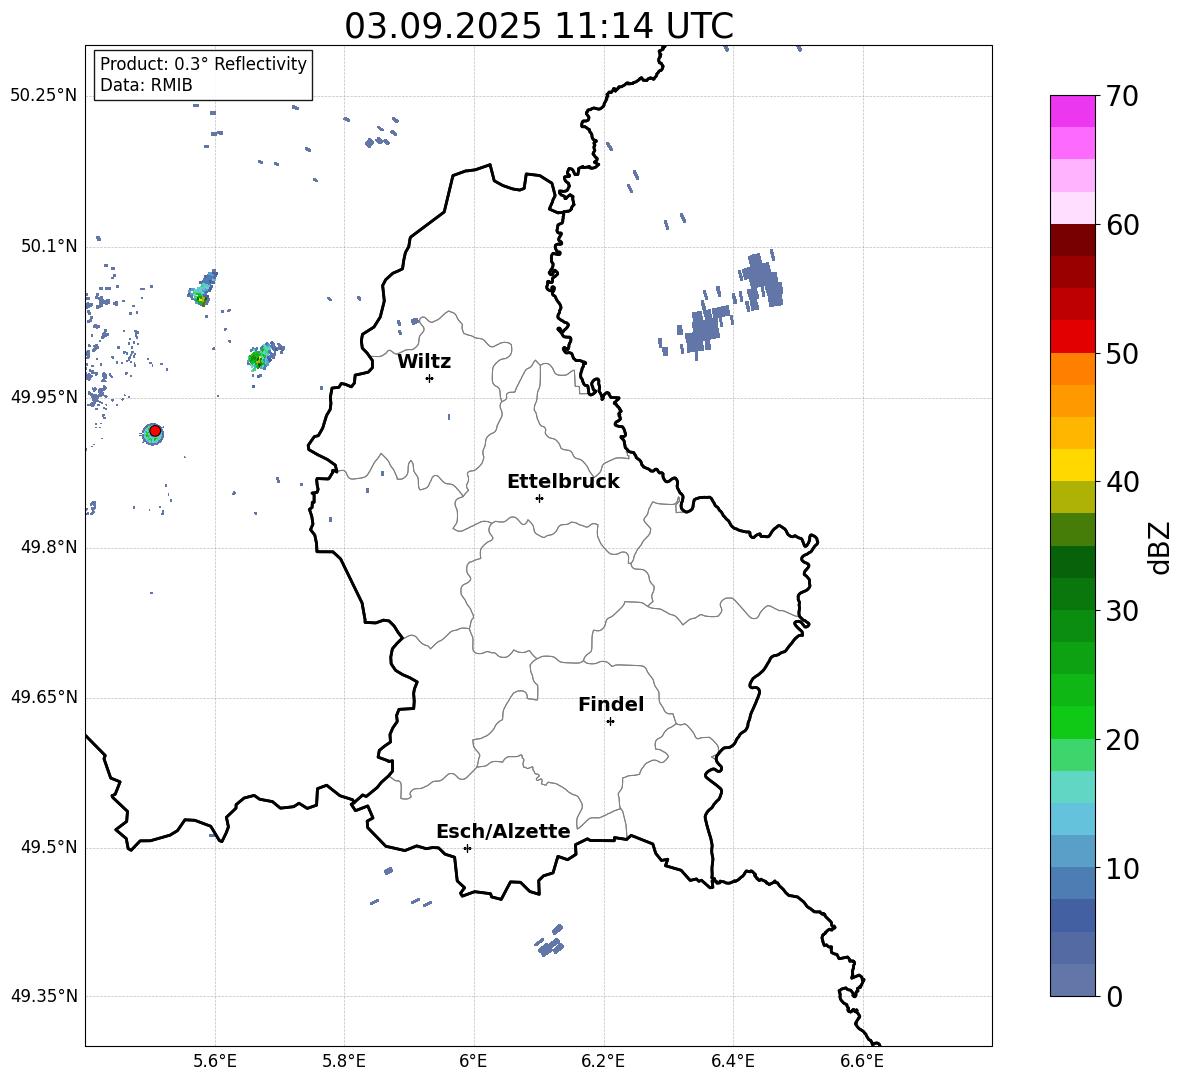This screenshot has height=1081, width=1184.
Task: Click the 49.5°N latitude label
Action: [x=49, y=847]
